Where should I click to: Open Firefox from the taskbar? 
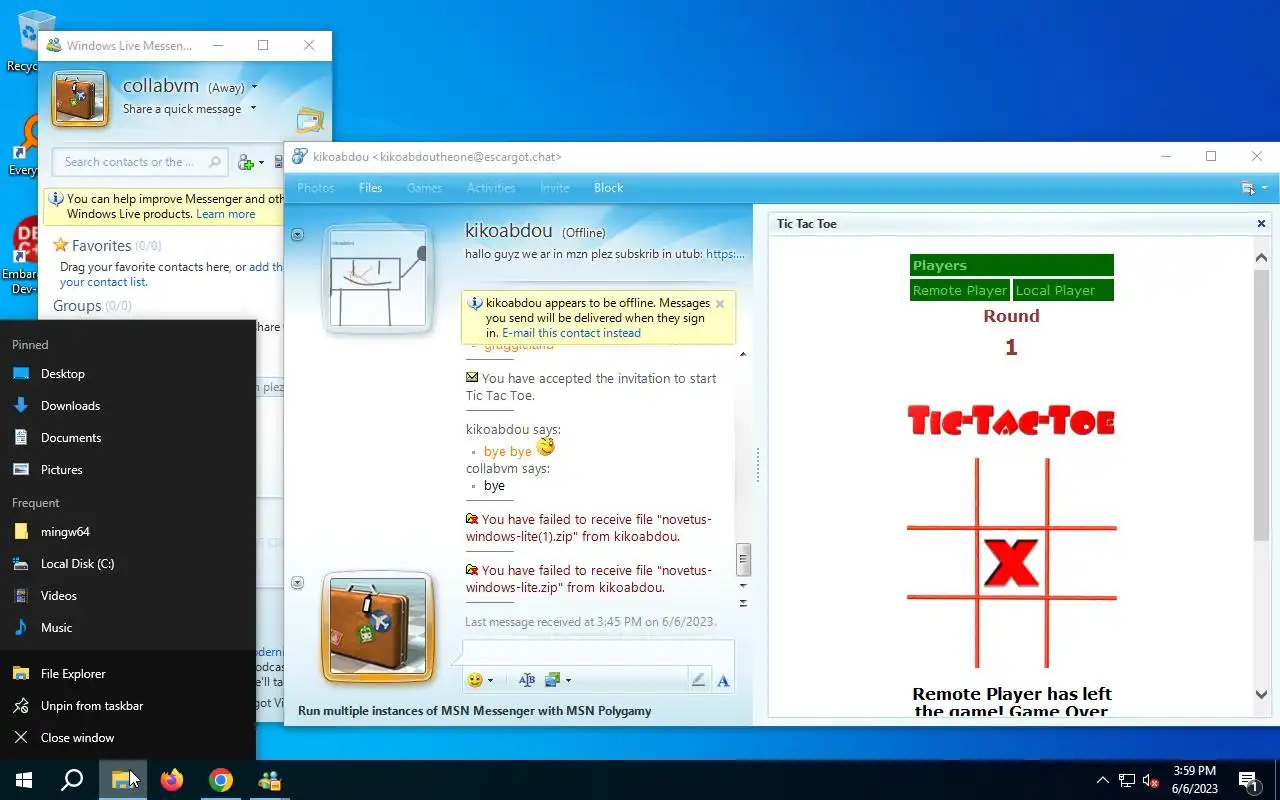(x=172, y=780)
